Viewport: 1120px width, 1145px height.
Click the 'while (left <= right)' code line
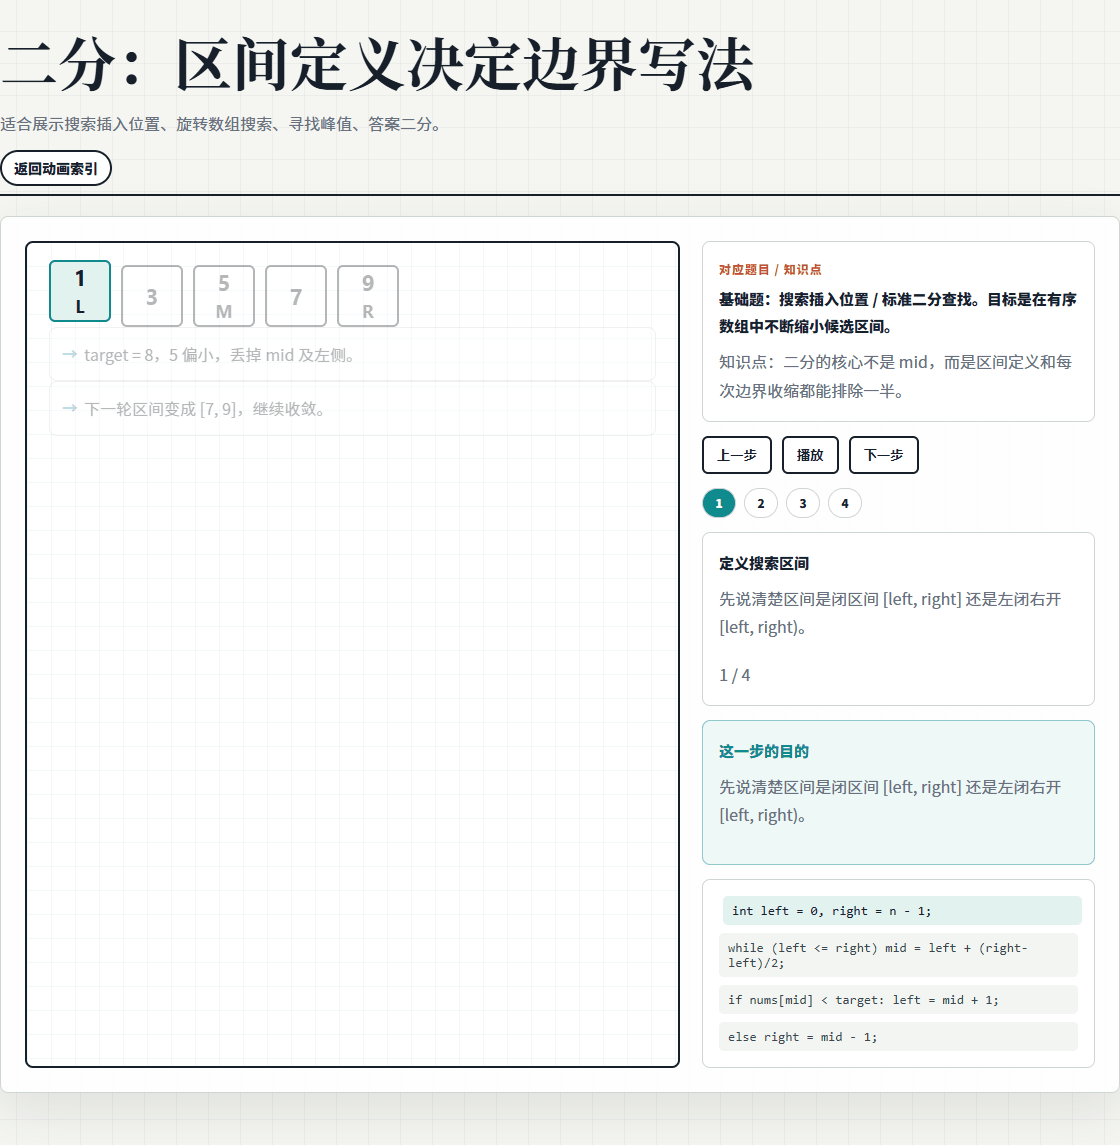898,955
